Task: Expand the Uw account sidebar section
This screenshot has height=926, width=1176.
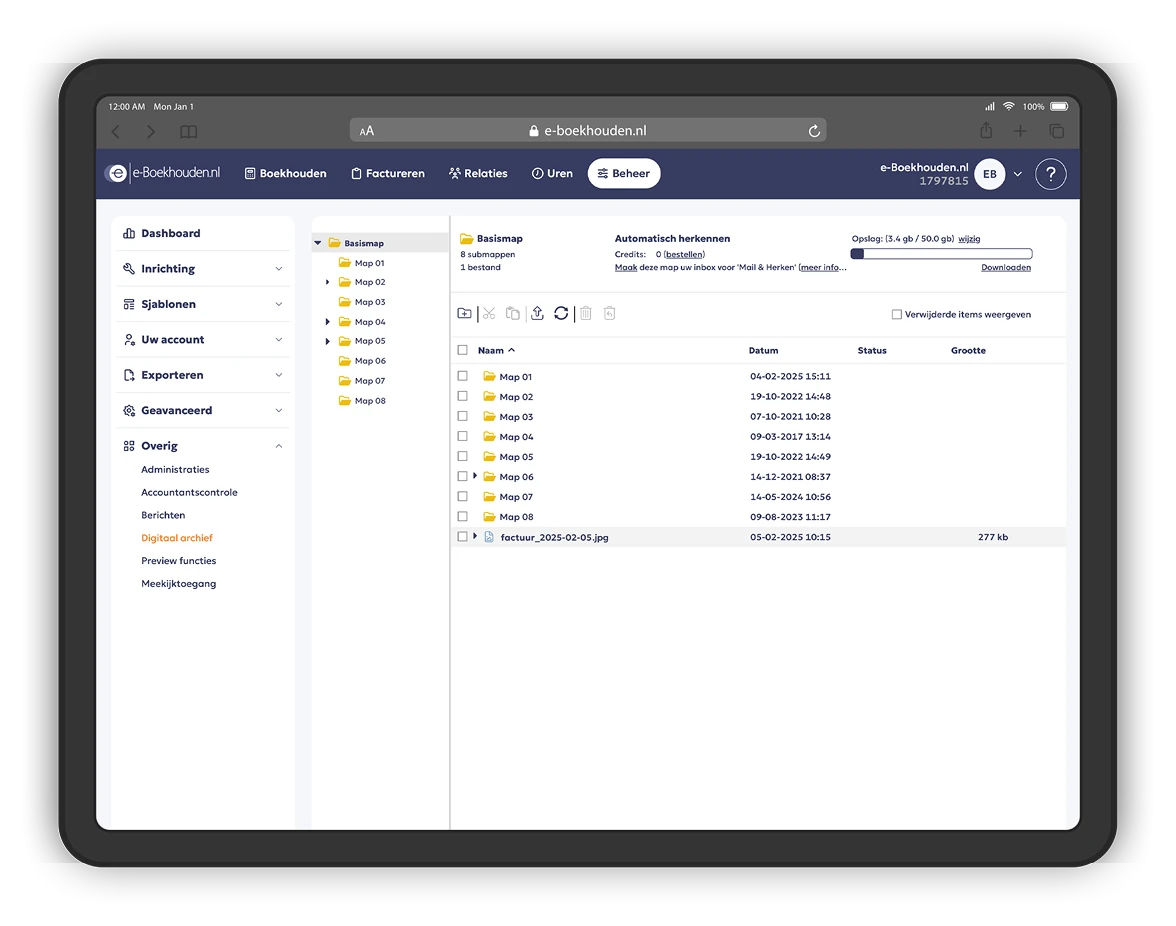Action: point(202,340)
